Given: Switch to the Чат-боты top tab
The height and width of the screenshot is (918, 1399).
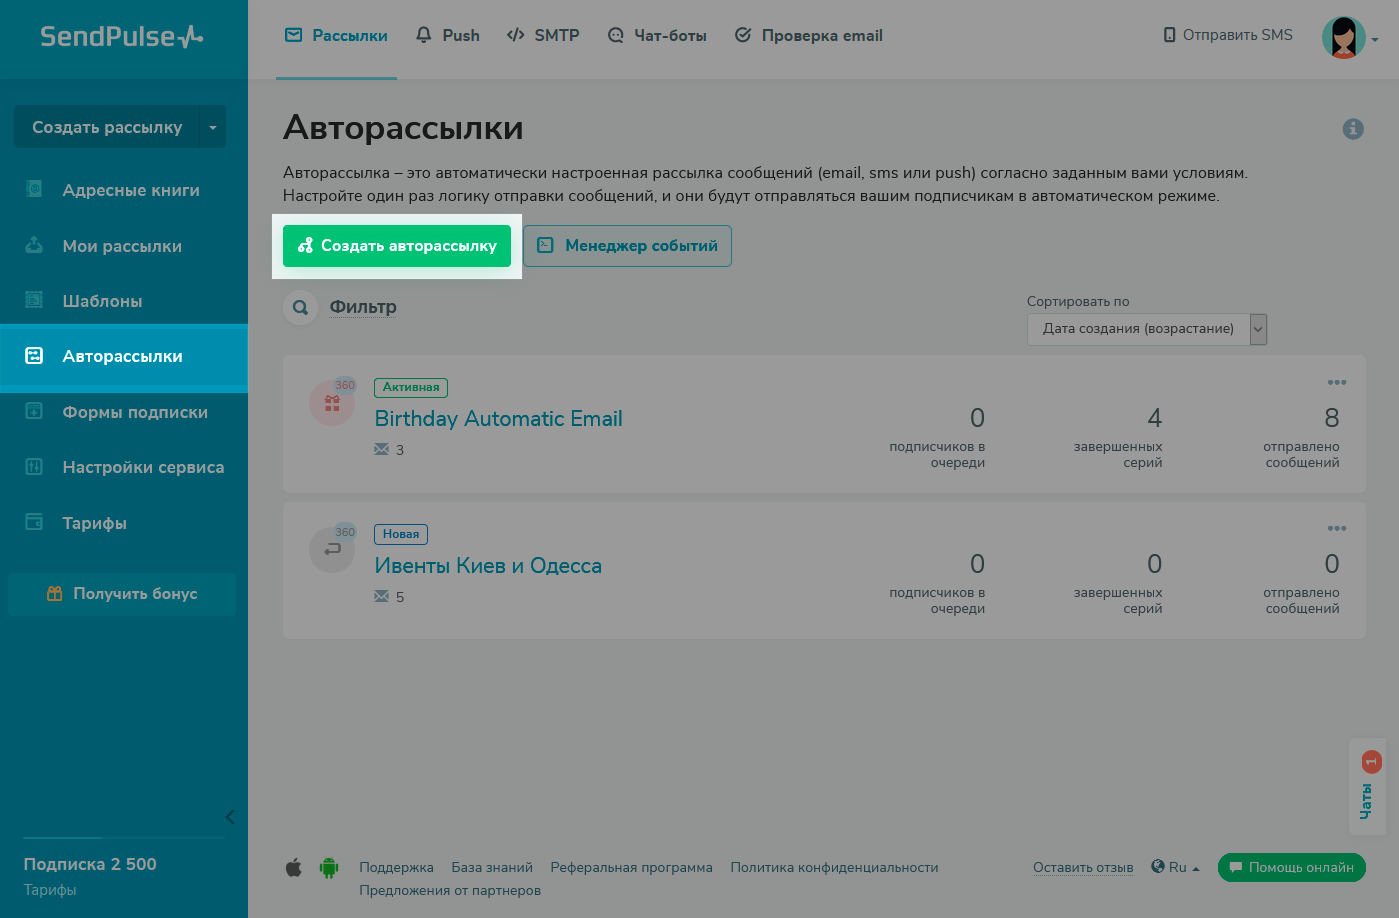Looking at the screenshot, I should click(x=657, y=36).
